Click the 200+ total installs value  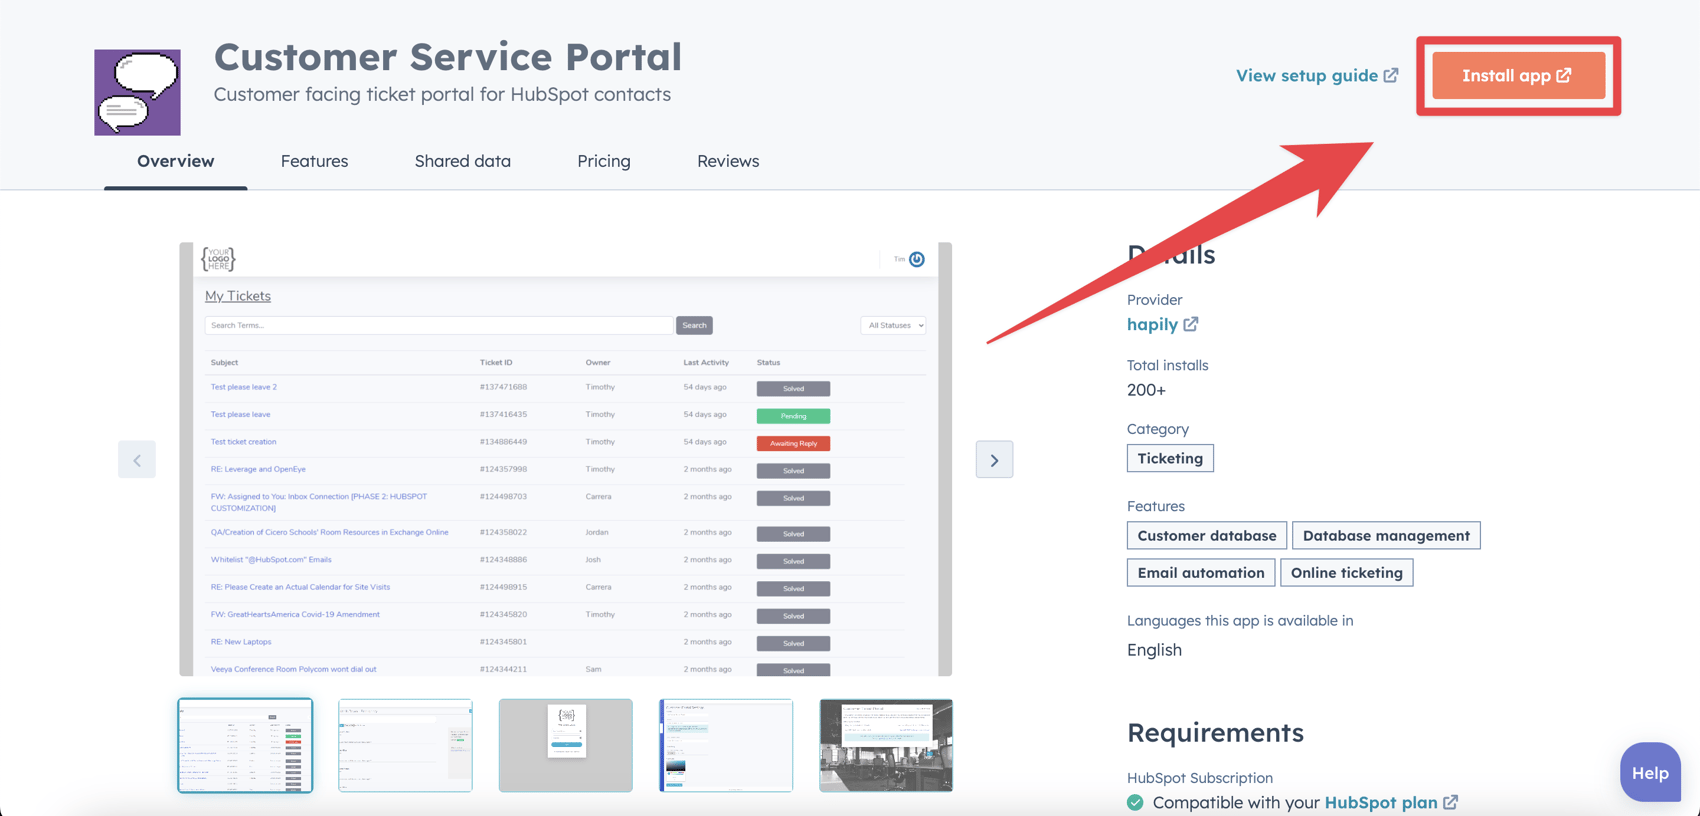[x=1146, y=390]
